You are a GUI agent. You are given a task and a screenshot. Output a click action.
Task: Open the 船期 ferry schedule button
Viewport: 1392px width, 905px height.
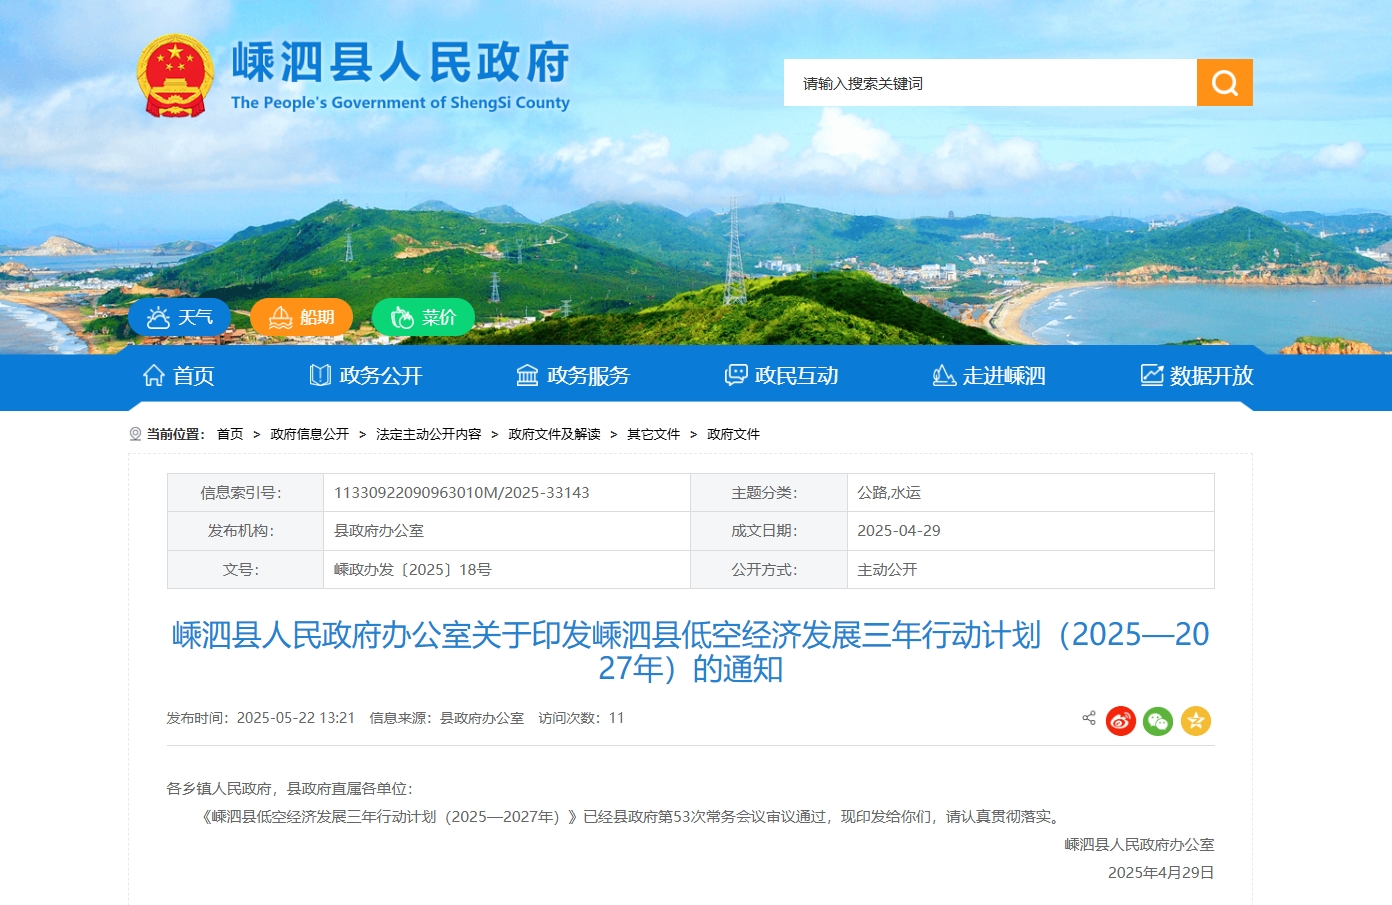[x=301, y=318]
